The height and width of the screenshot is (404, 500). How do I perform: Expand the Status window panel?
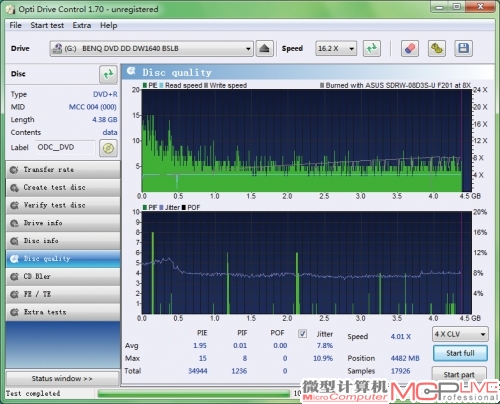pyautogui.click(x=62, y=378)
